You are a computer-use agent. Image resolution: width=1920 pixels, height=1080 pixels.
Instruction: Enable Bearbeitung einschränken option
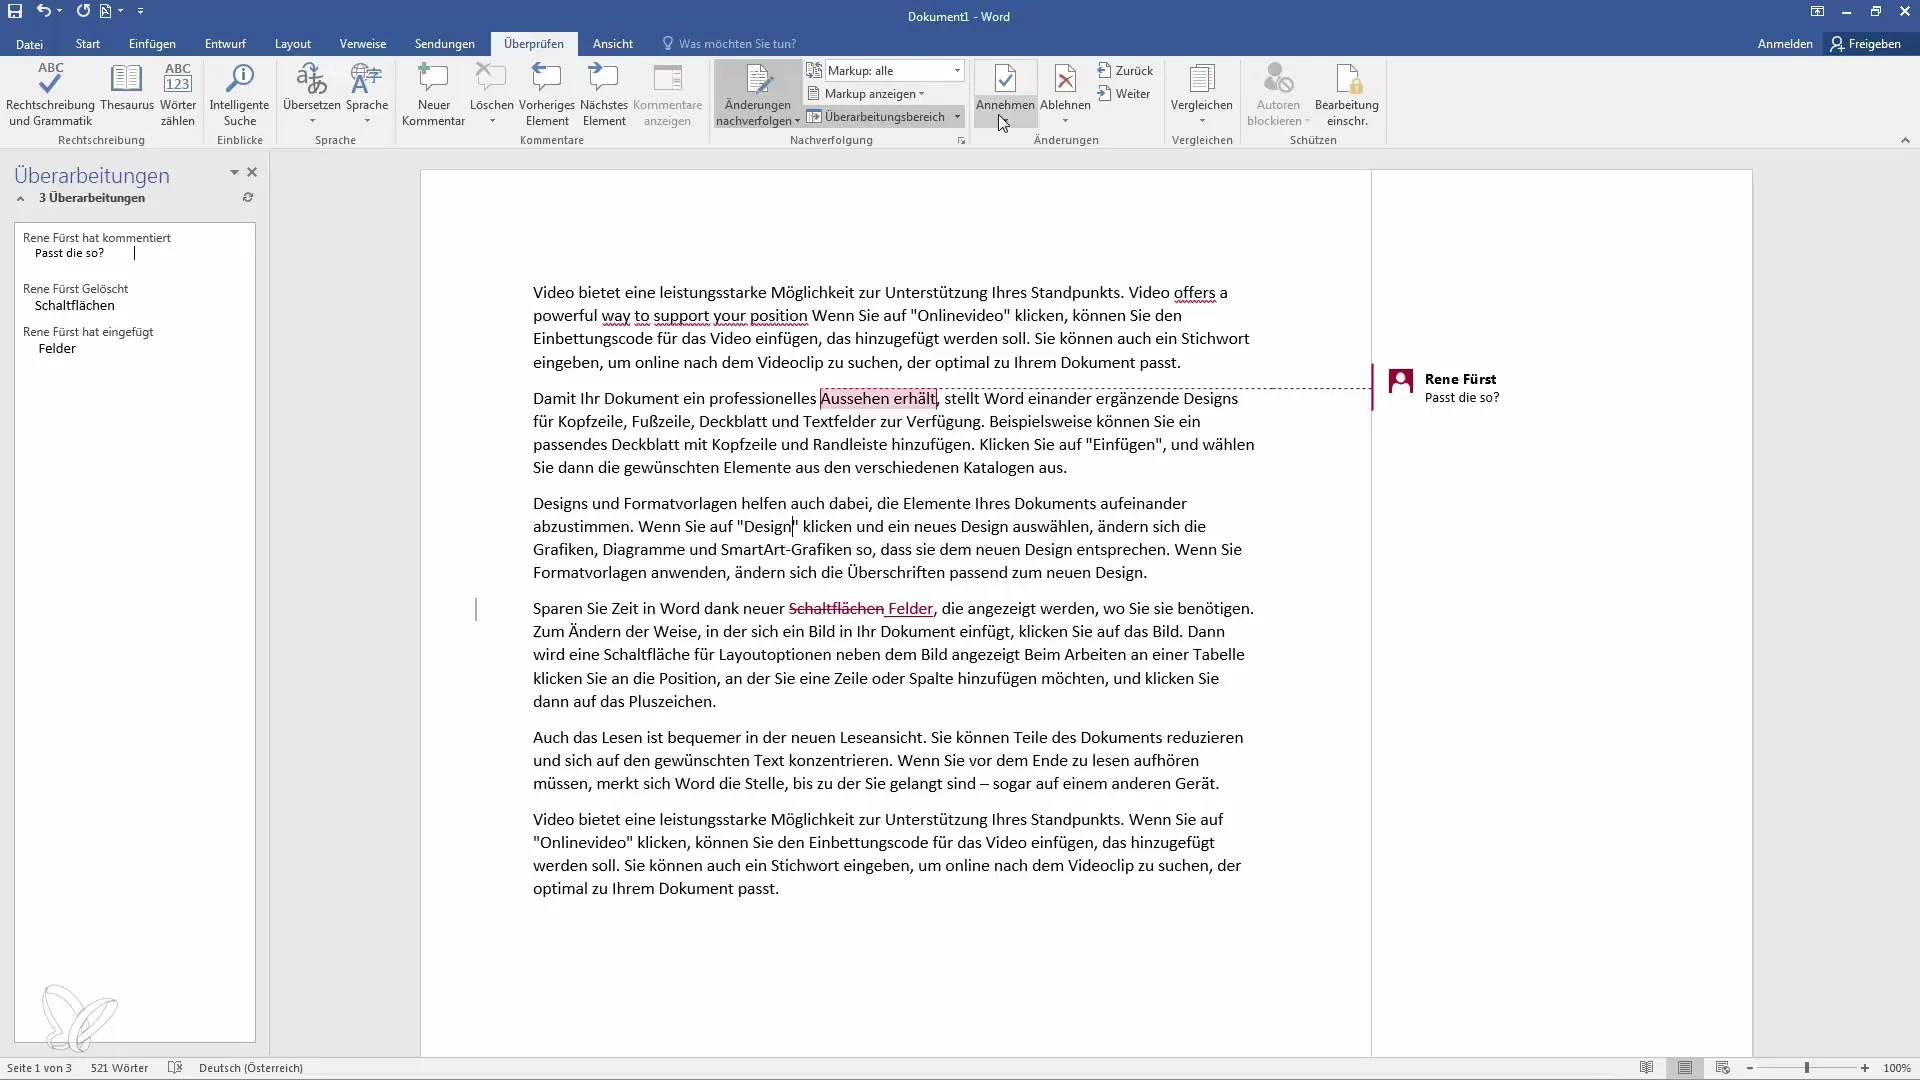(x=1348, y=92)
